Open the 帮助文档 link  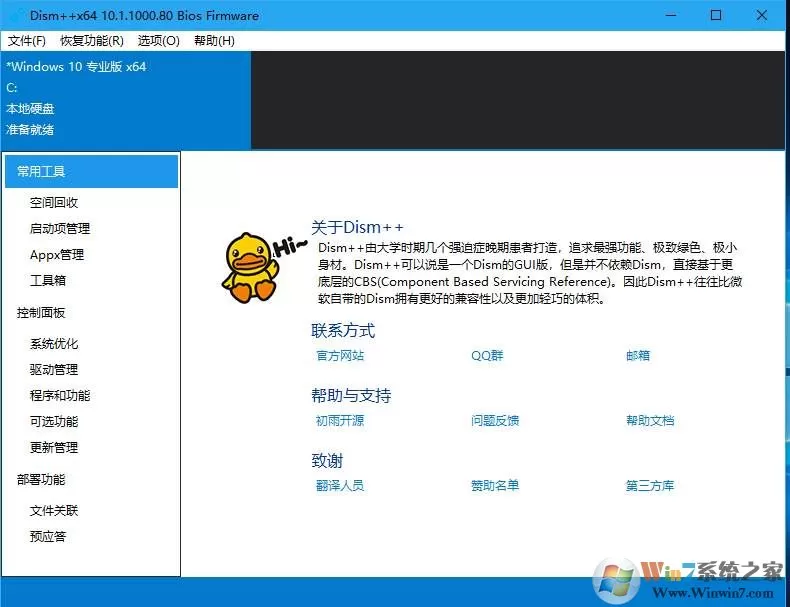tap(650, 421)
